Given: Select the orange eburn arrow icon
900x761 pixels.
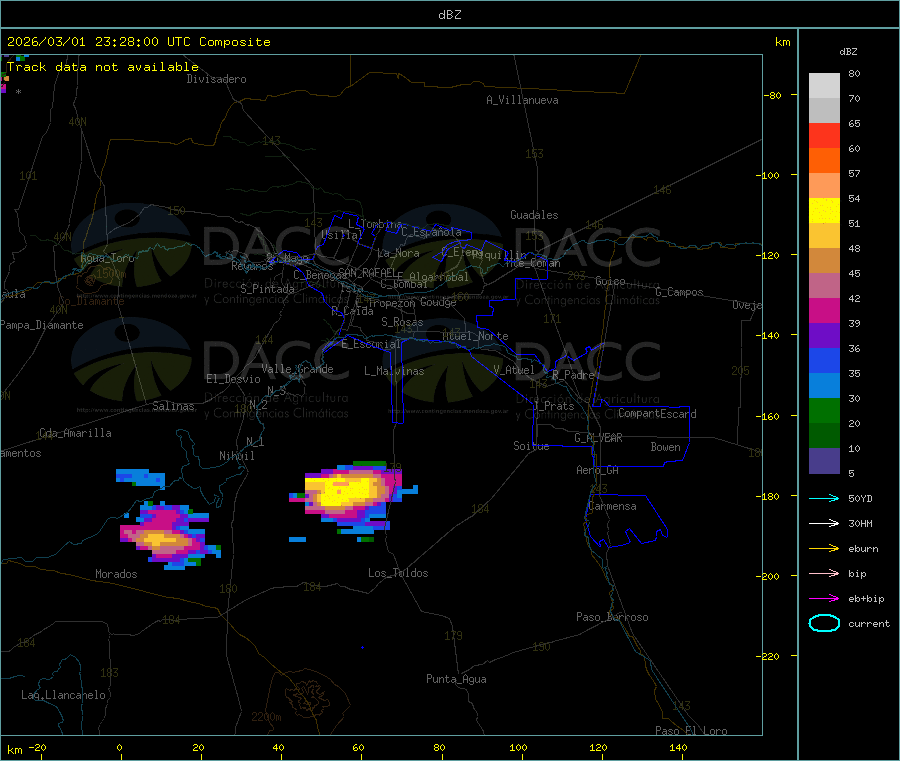Looking at the screenshot, I should 824,549.
